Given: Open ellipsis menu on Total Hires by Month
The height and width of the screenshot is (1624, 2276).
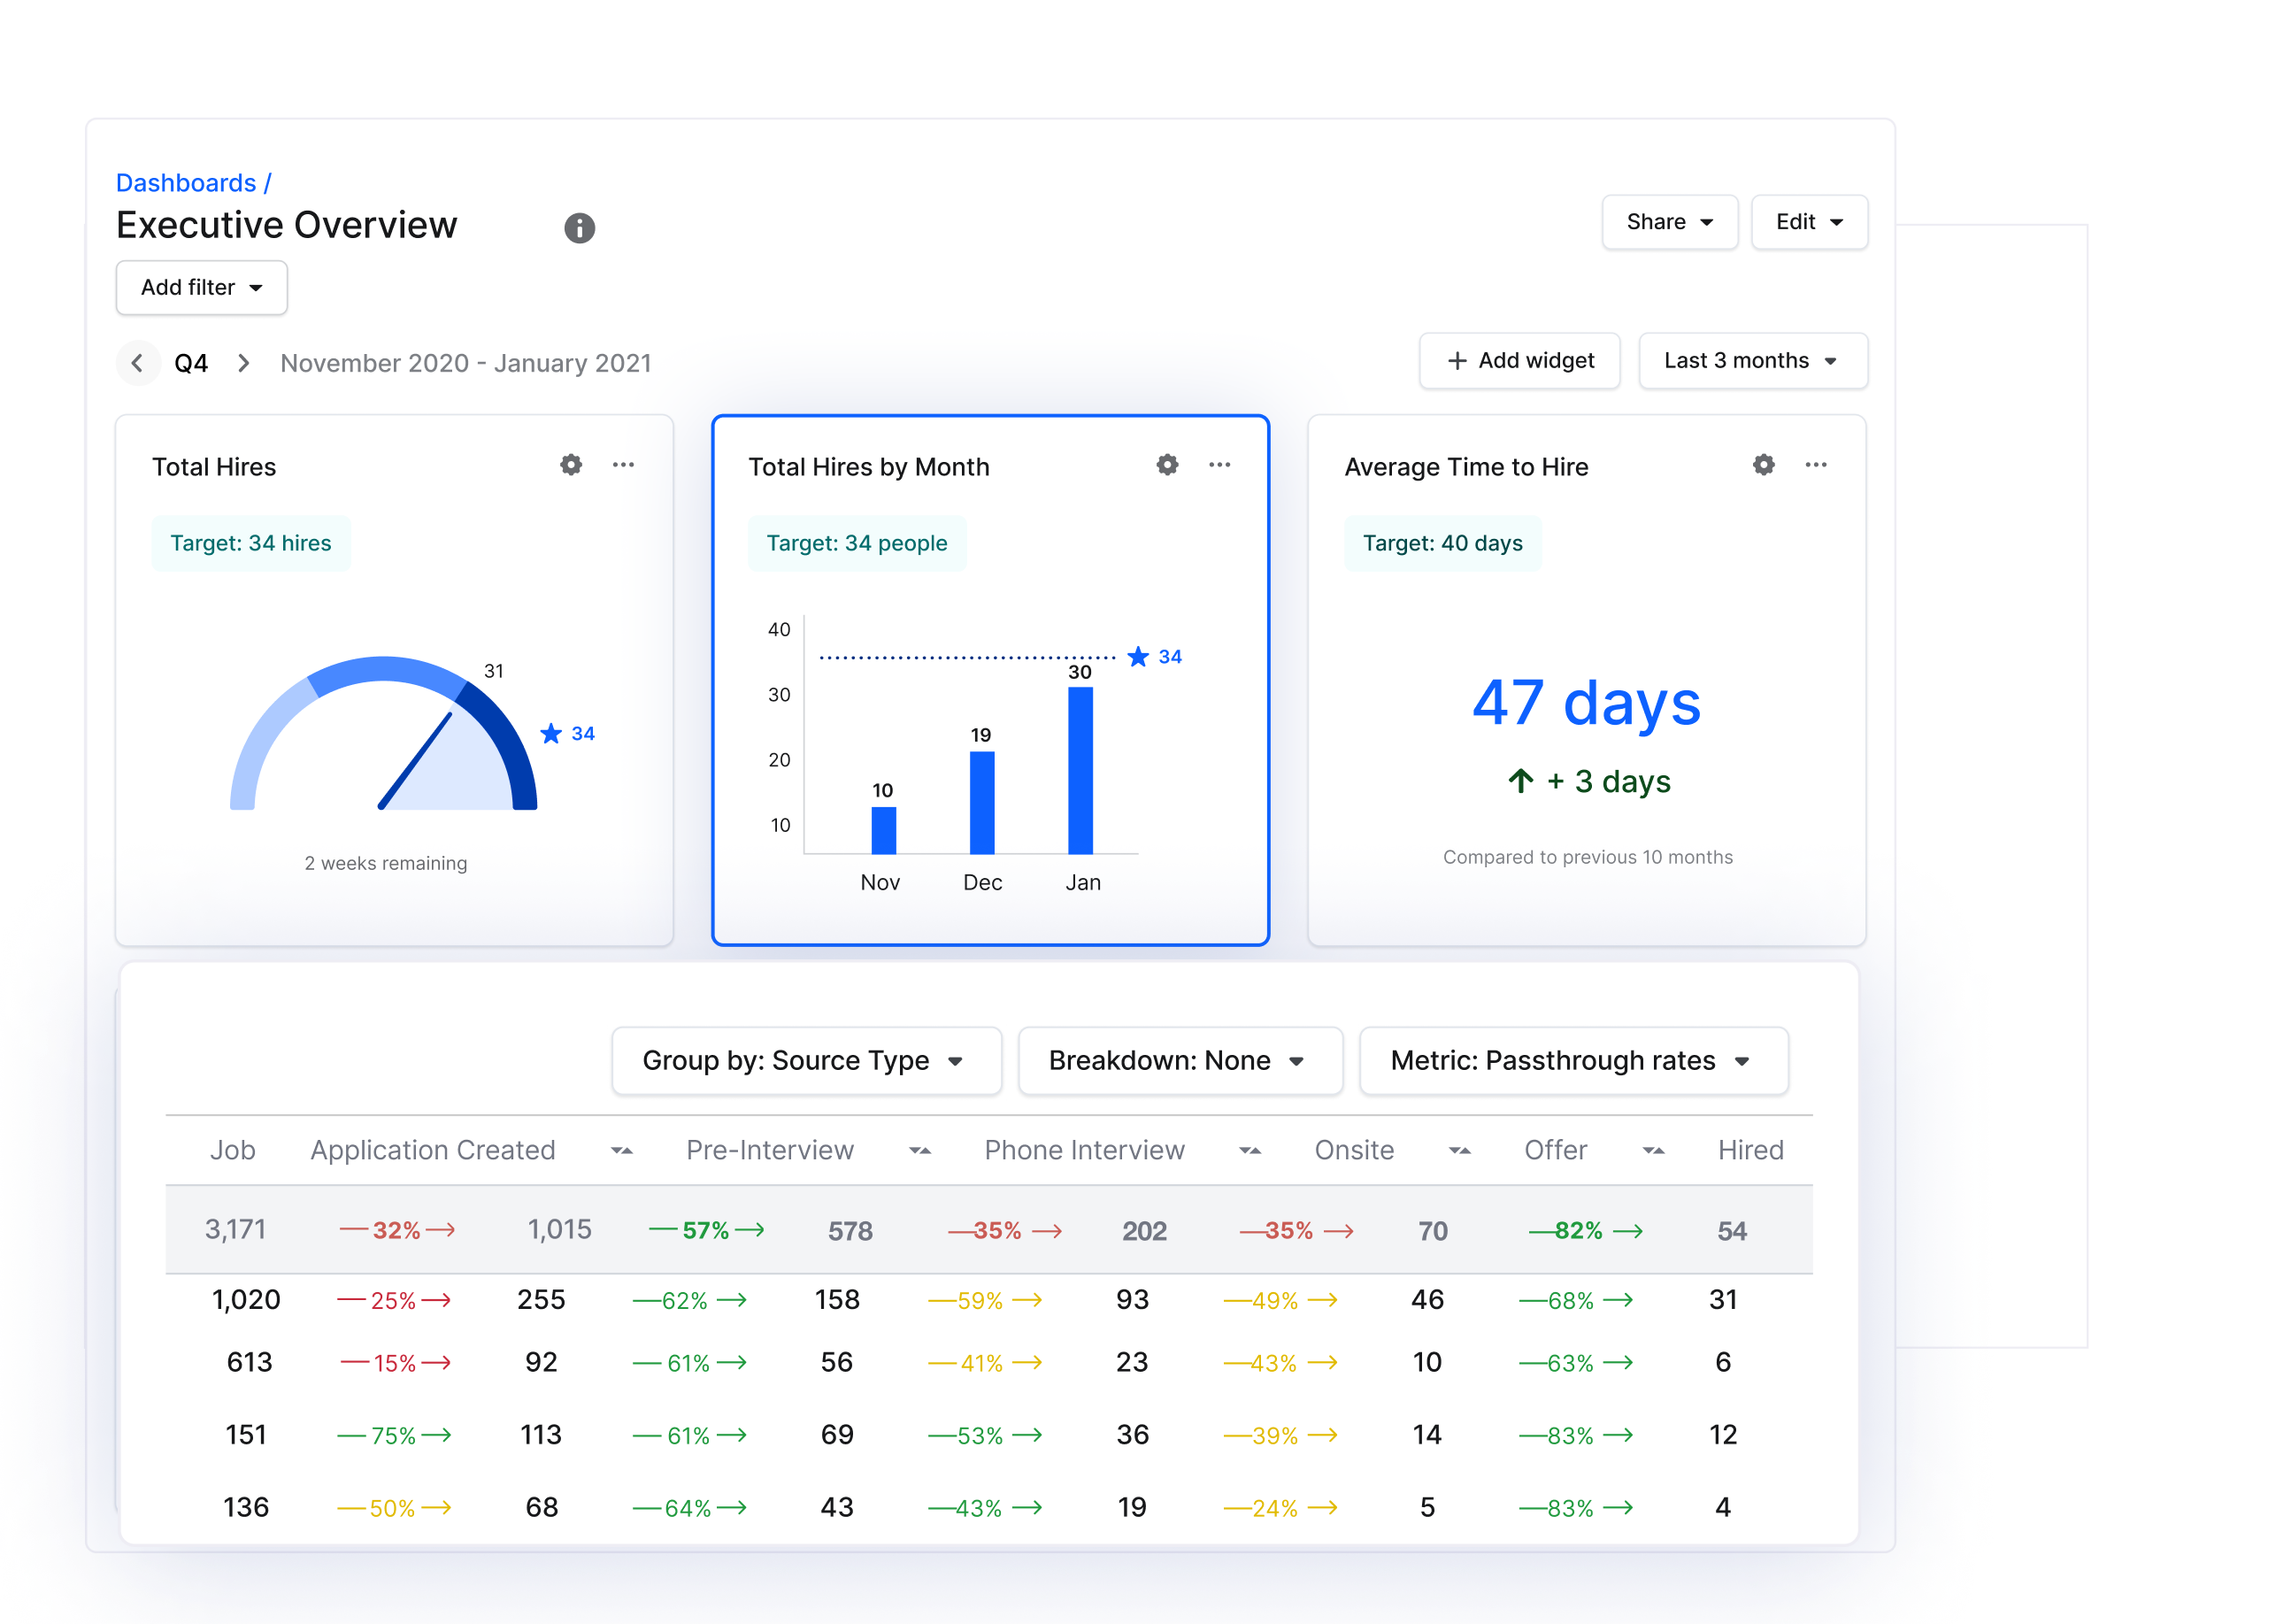Looking at the screenshot, I should 1219,465.
